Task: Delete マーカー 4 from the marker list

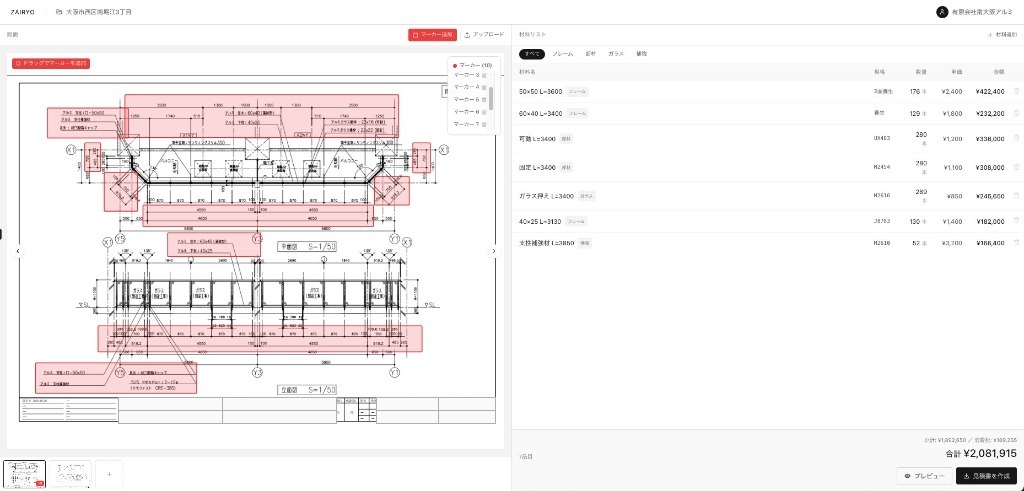Action: (x=484, y=87)
